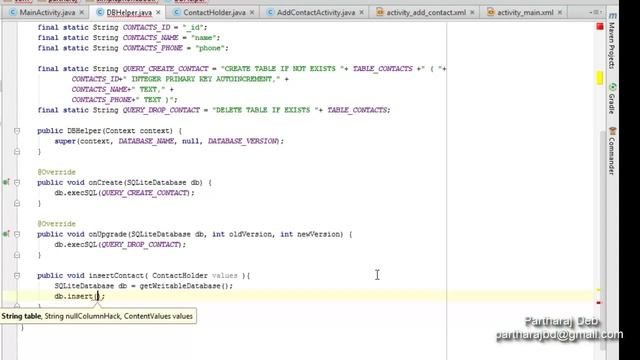Close the MainActivity.java tab
The height and width of the screenshot is (360, 640).
[x=82, y=12]
